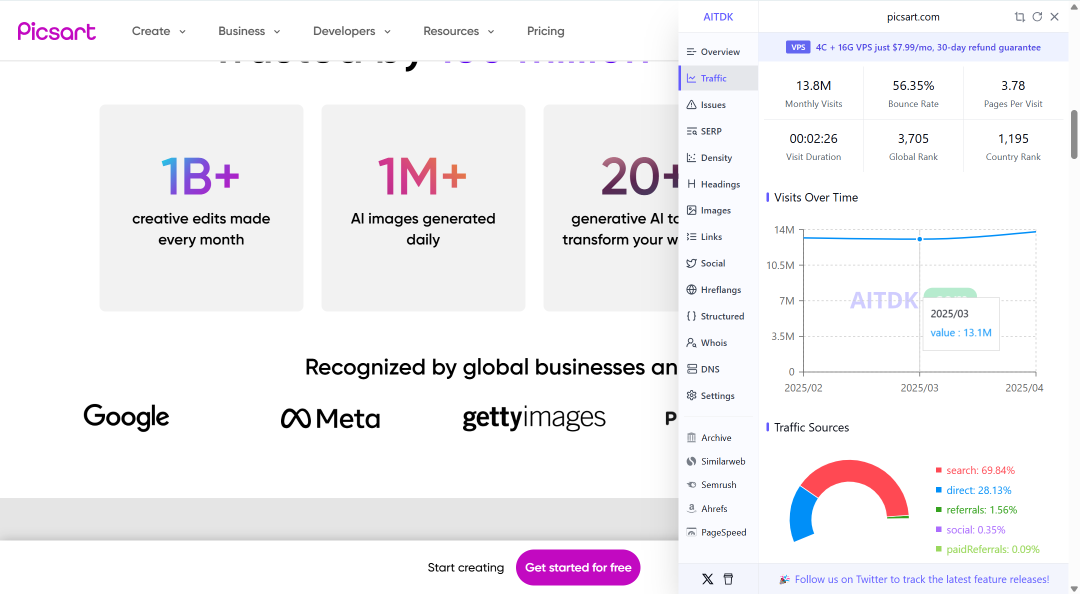The image size is (1080, 594).
Task: Refresh the AITDK panel
Action: coord(1037,17)
